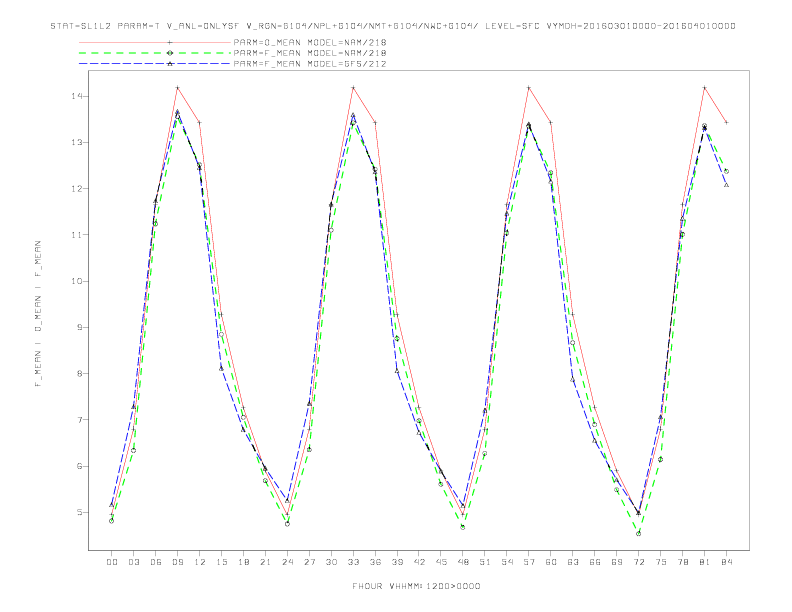This screenshot has width=792, height=612.
Task: Click the green NAM circle marker at hour 72 minimum
Action: pyautogui.click(x=638, y=533)
